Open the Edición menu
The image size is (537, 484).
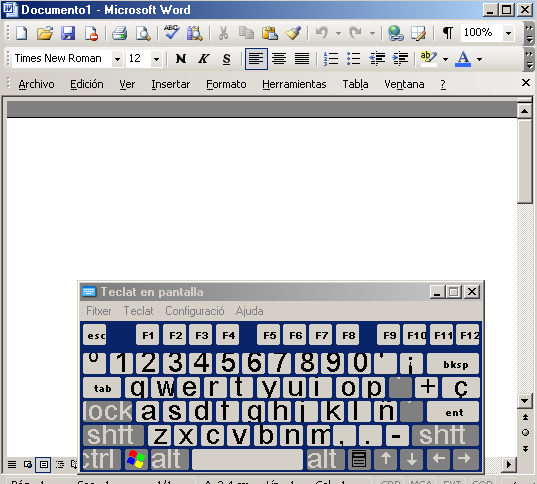click(87, 84)
